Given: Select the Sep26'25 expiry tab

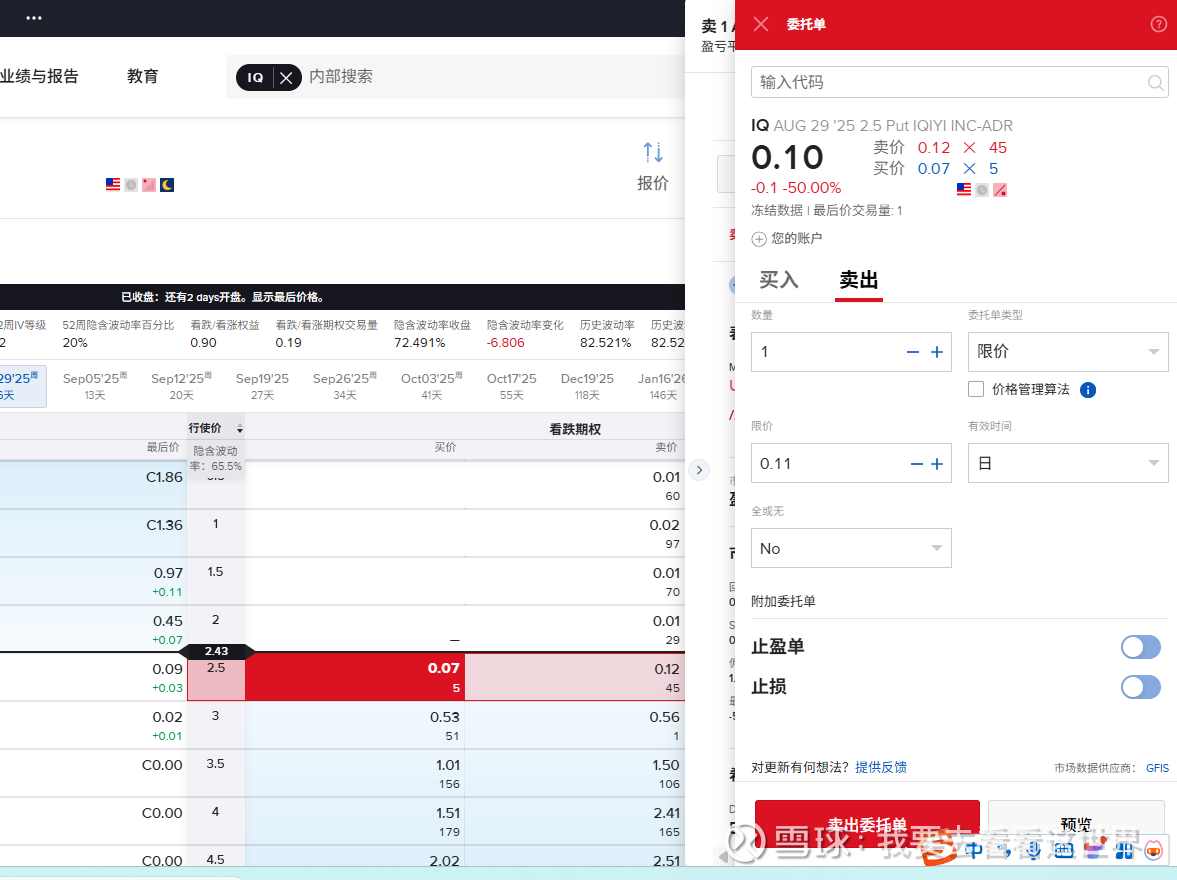Looking at the screenshot, I should [x=345, y=386].
